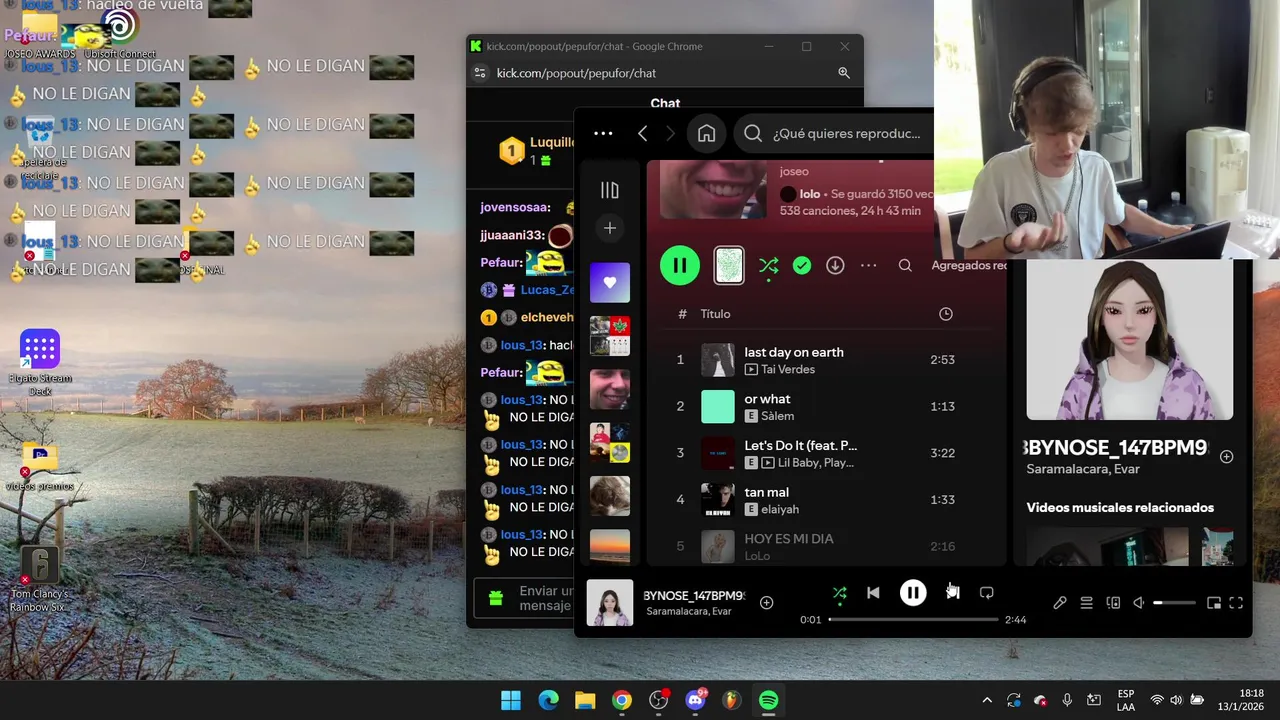
Task: Open the 'Videos musicales relacionados' heading
Action: [1120, 508]
